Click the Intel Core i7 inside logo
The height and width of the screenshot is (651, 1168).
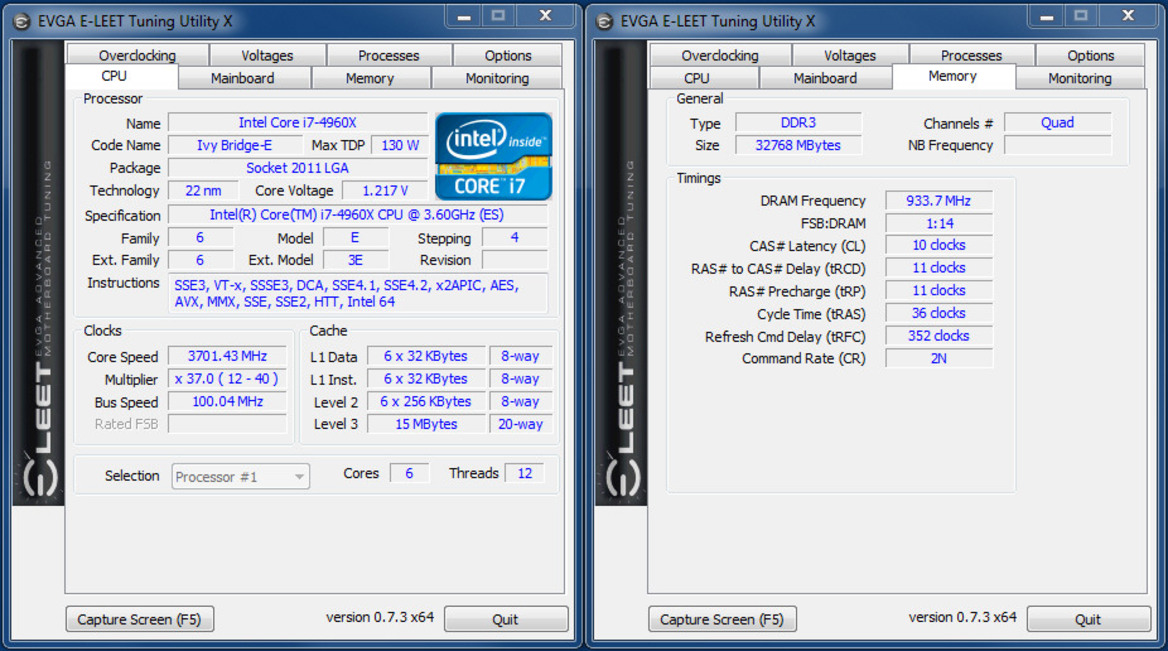(493, 156)
